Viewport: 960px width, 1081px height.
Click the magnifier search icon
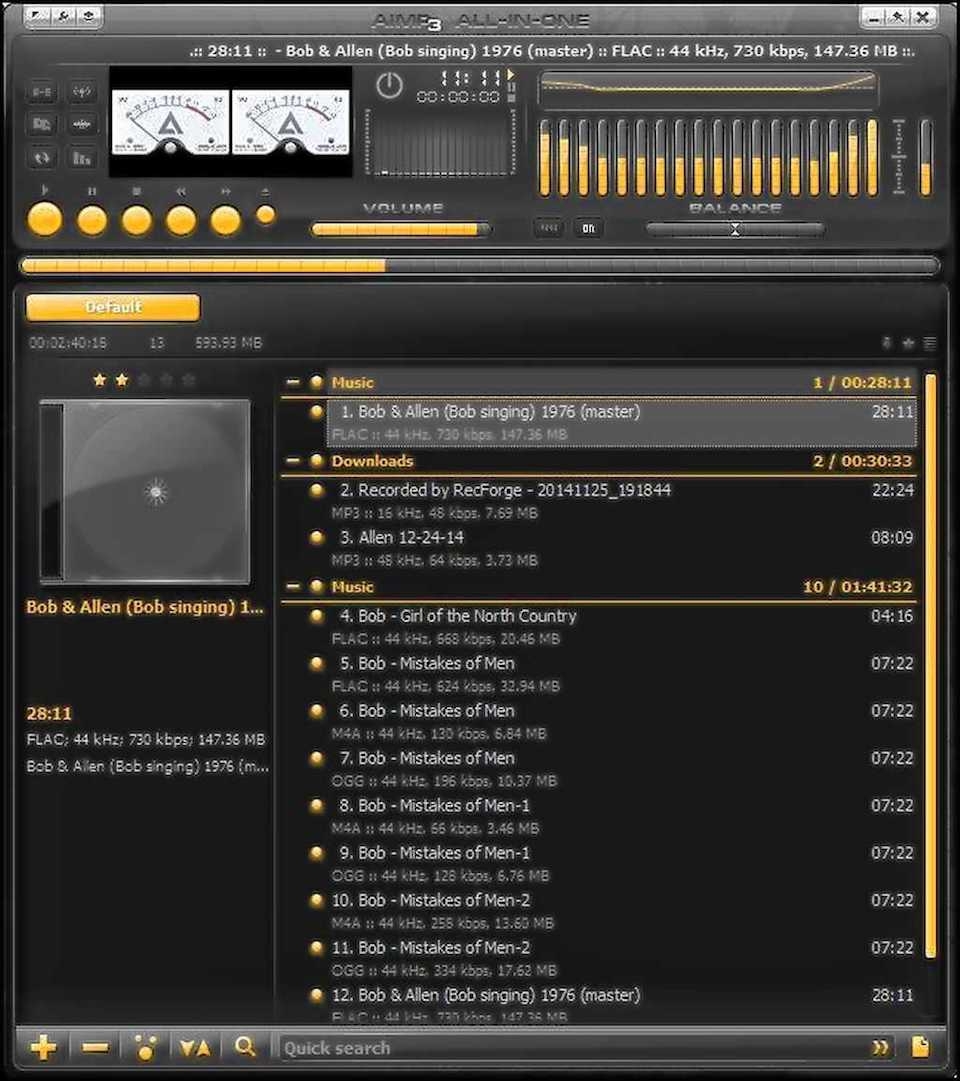[245, 1047]
